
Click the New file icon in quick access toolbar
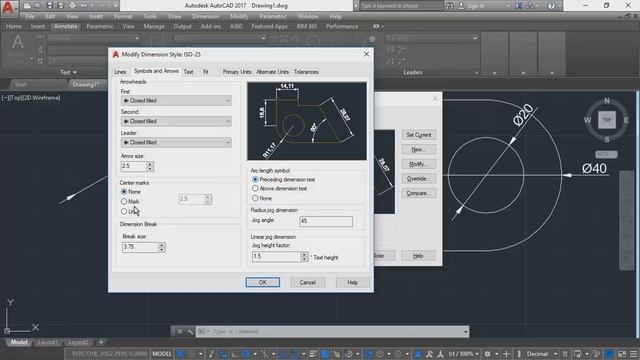click(27, 6)
